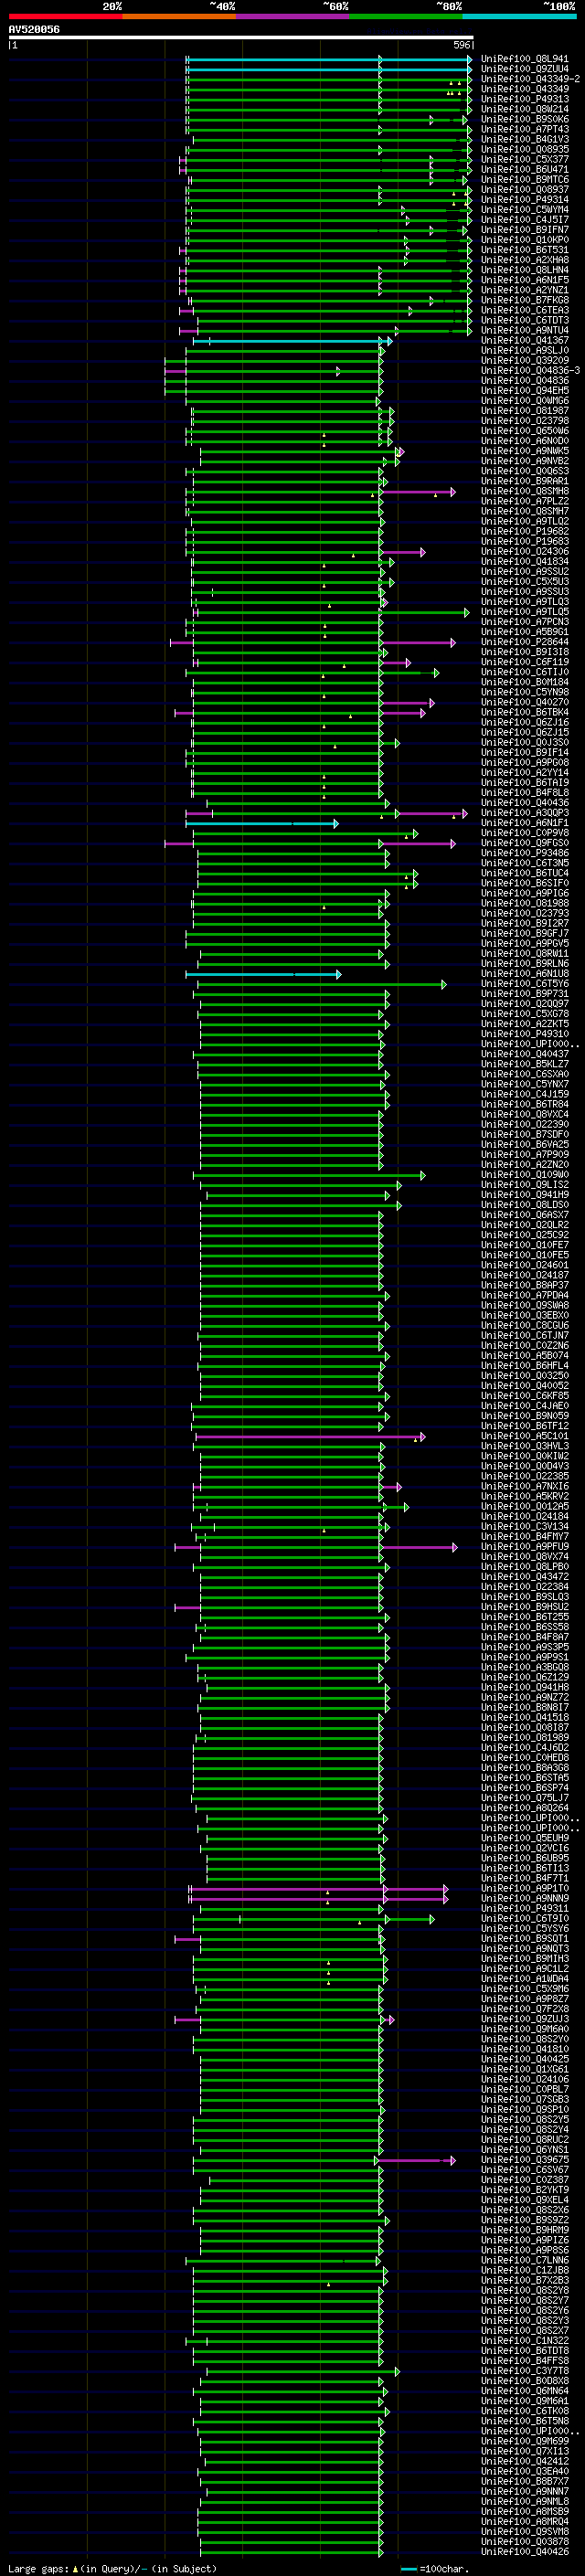Open hit UniRef100_Q8L941
Viewport: 585px width, 2576px height.
[x=524, y=59]
